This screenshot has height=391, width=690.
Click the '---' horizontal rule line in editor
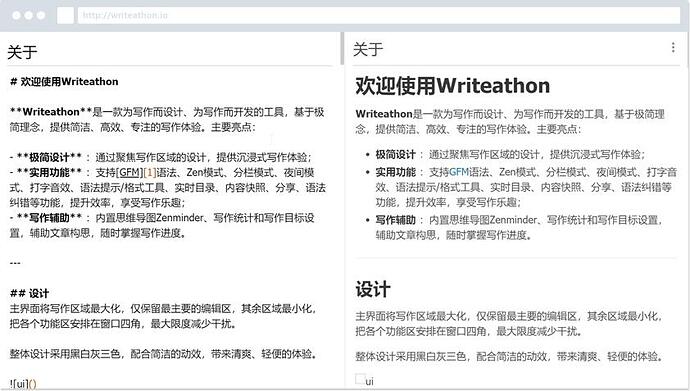tap(15, 263)
